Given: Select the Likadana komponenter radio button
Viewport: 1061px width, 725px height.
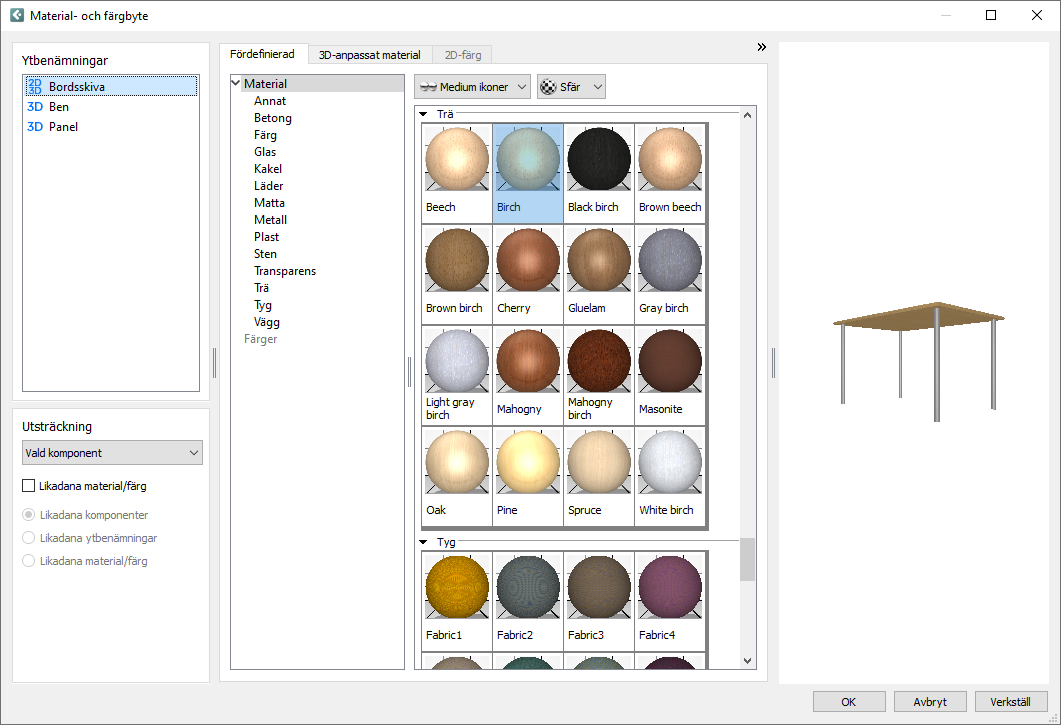Looking at the screenshot, I should [x=29, y=515].
